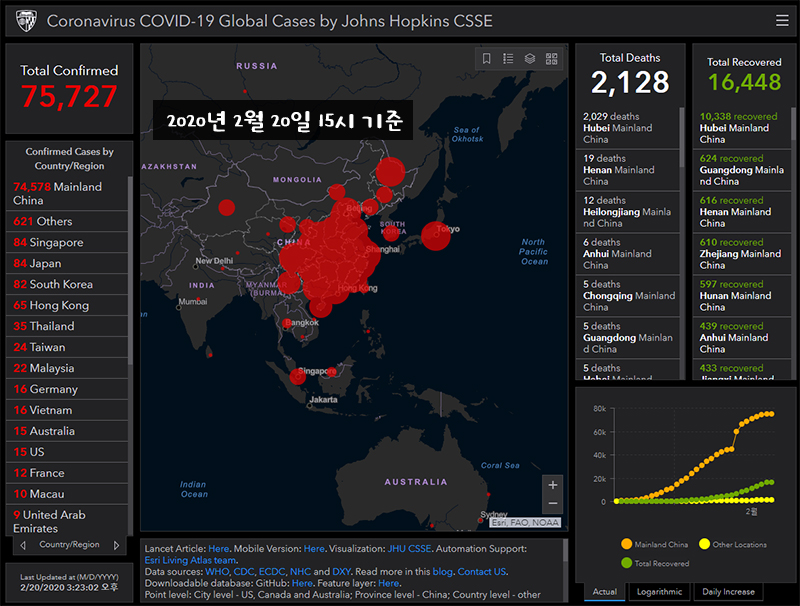The image size is (800, 606).
Task: Switch chart to the Daily Increase tab
Action: [728, 592]
